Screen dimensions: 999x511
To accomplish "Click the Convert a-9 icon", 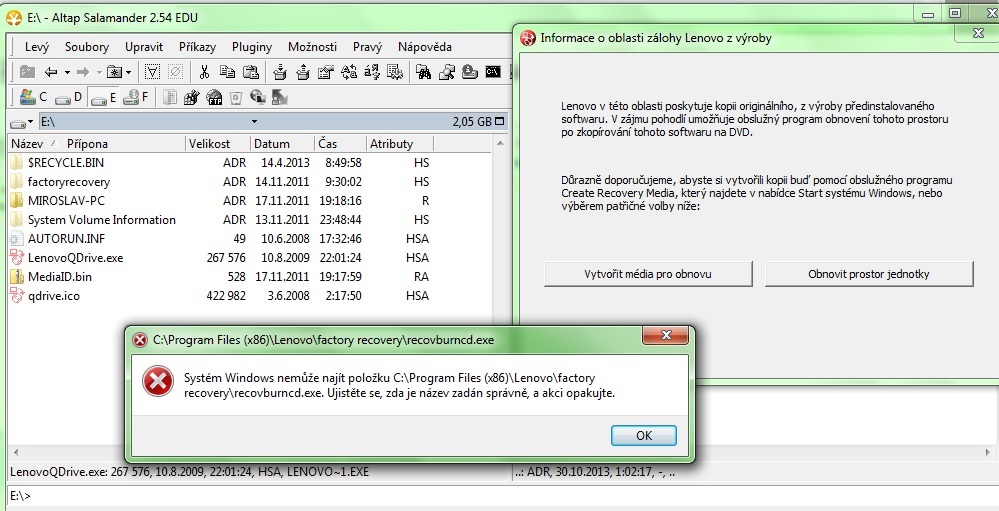I will coord(372,72).
